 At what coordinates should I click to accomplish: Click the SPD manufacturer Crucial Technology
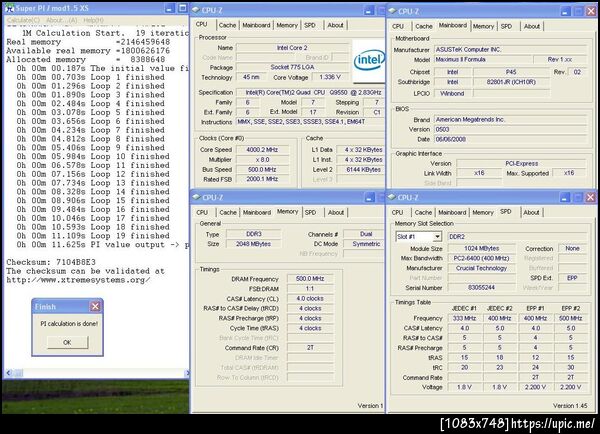pyautogui.click(x=481, y=268)
